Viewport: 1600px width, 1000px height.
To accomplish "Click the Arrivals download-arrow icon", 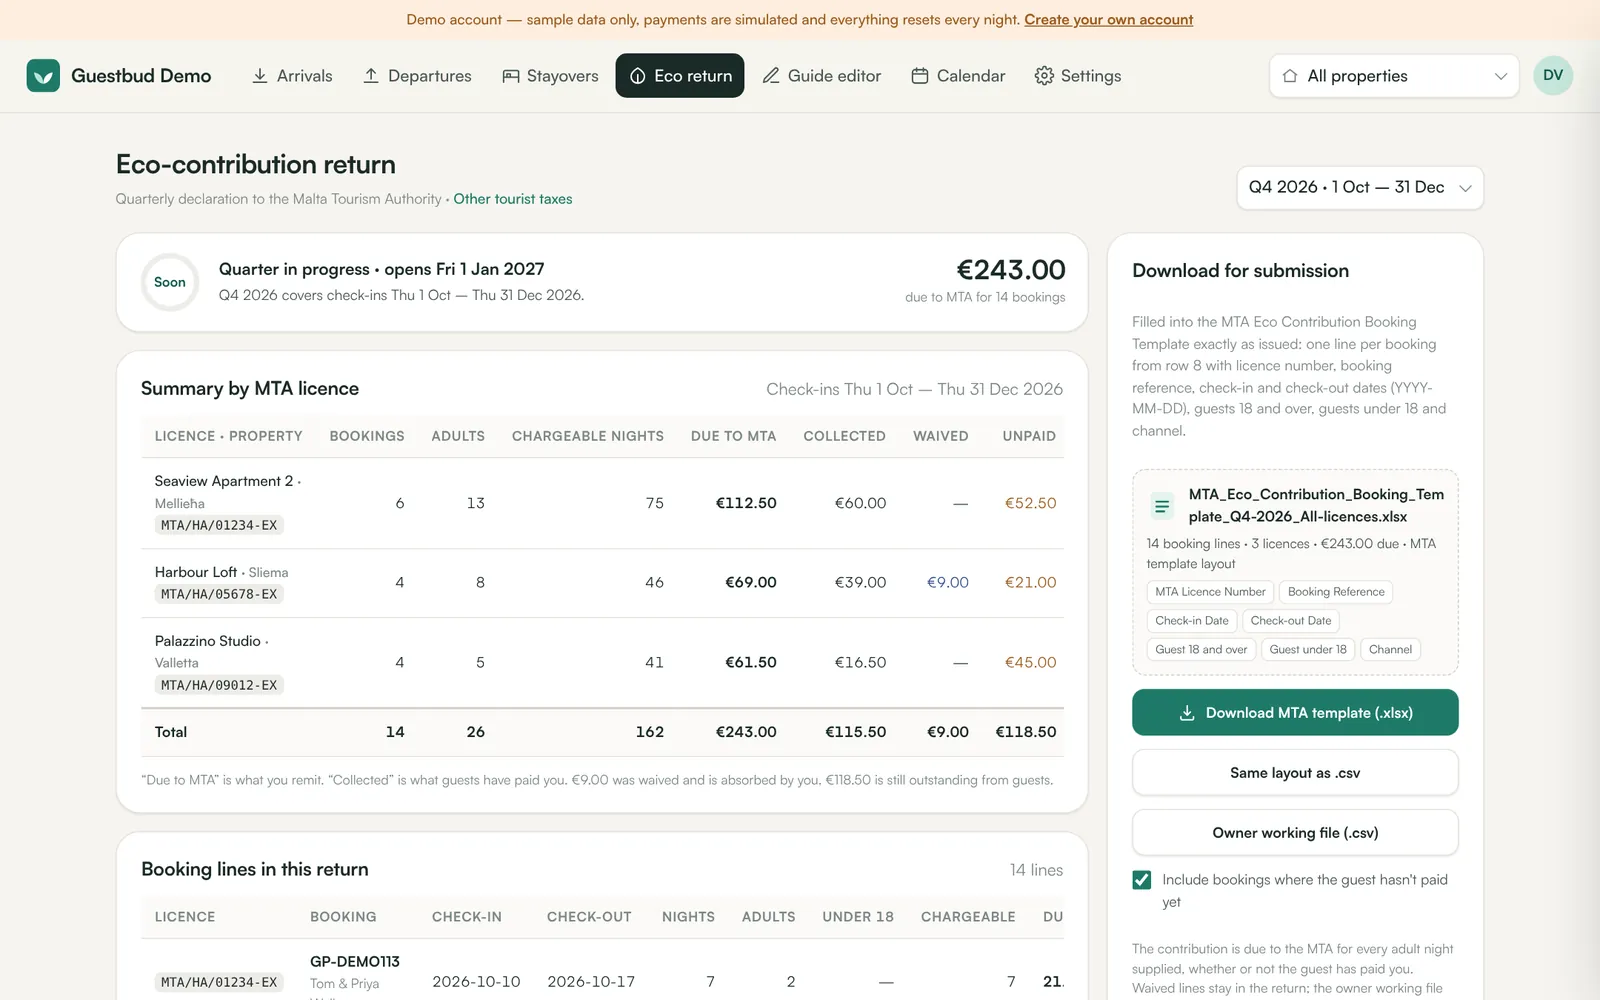I will click(260, 76).
